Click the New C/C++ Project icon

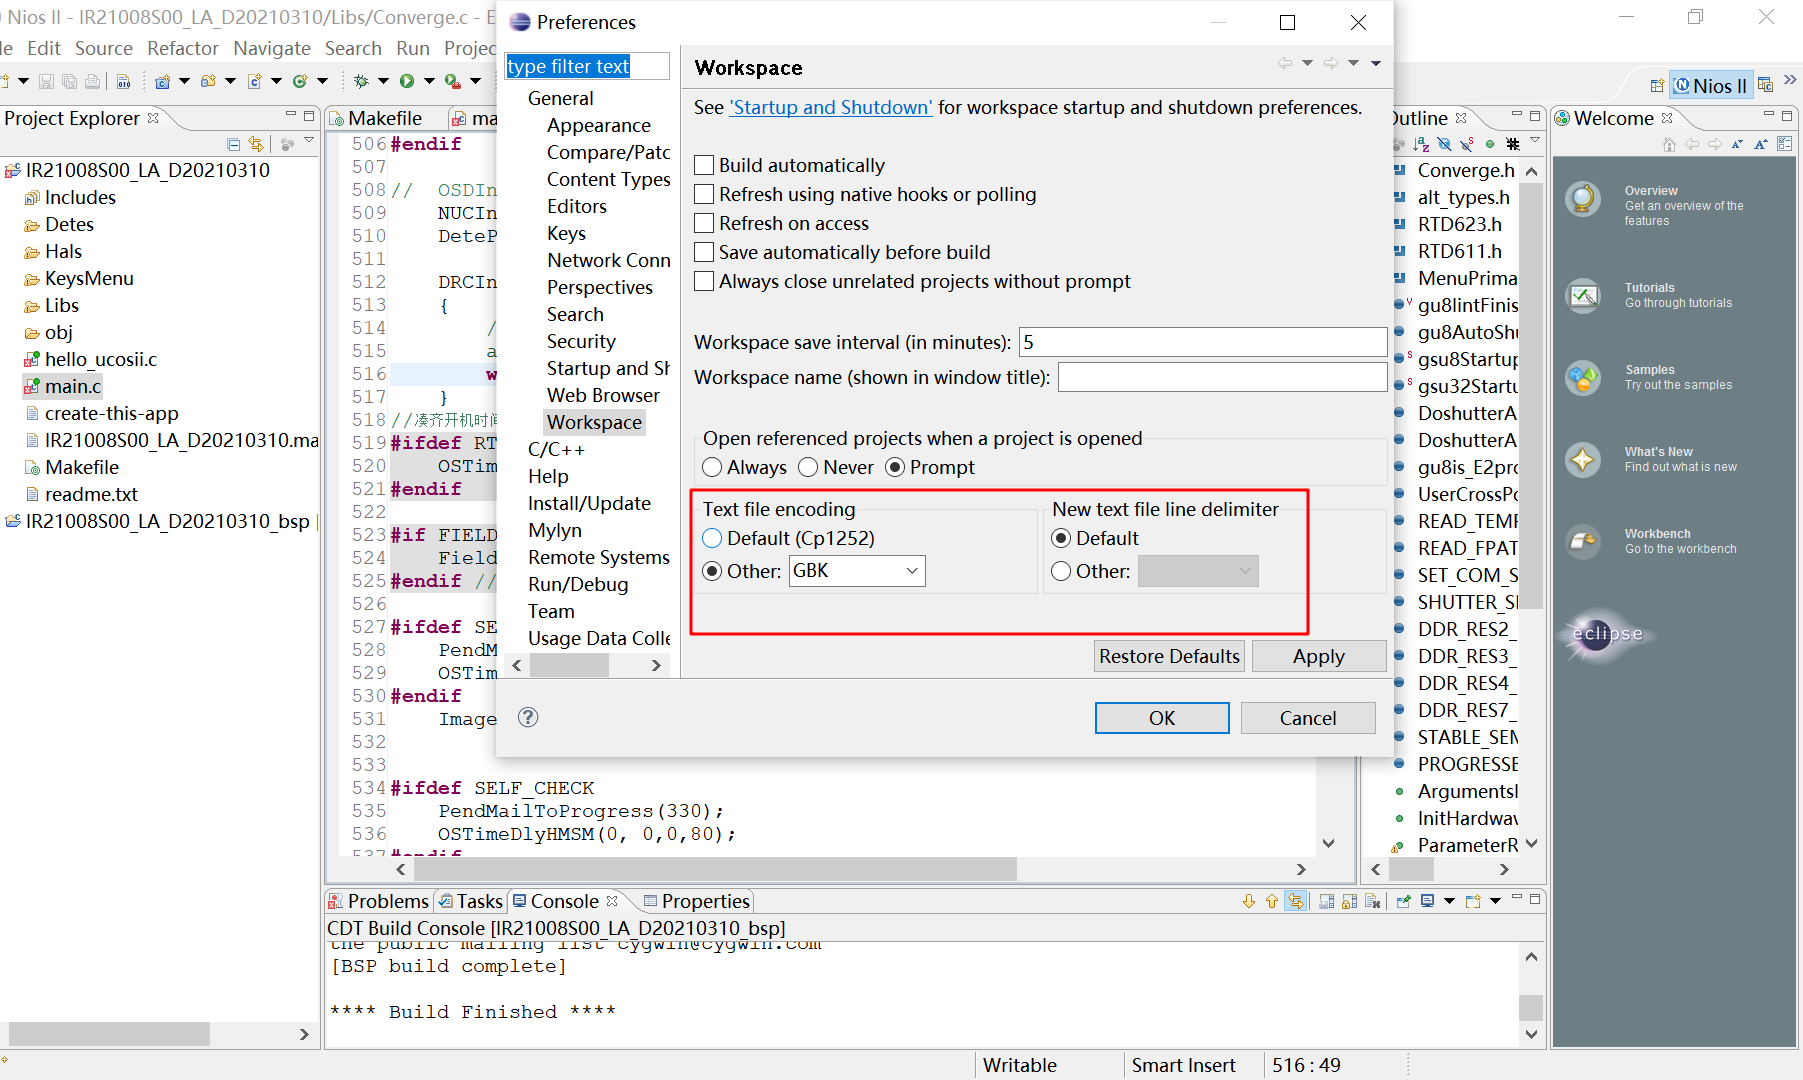point(162,81)
